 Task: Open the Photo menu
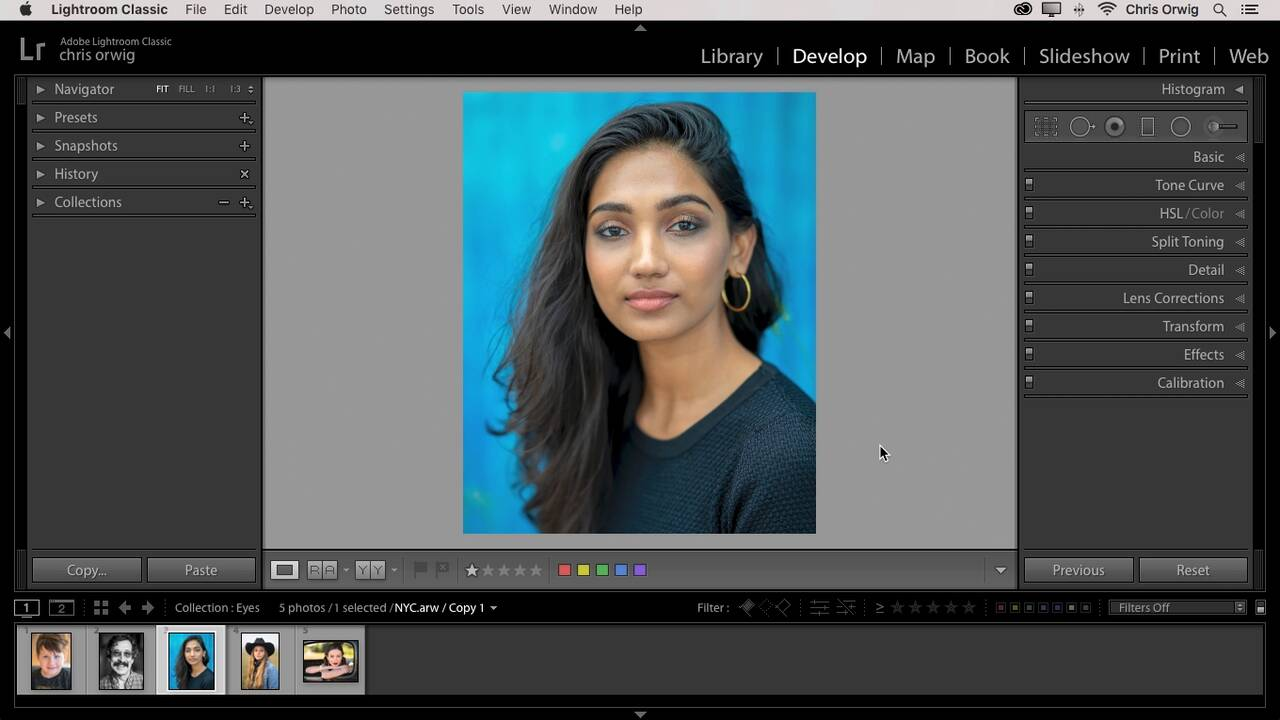click(349, 10)
